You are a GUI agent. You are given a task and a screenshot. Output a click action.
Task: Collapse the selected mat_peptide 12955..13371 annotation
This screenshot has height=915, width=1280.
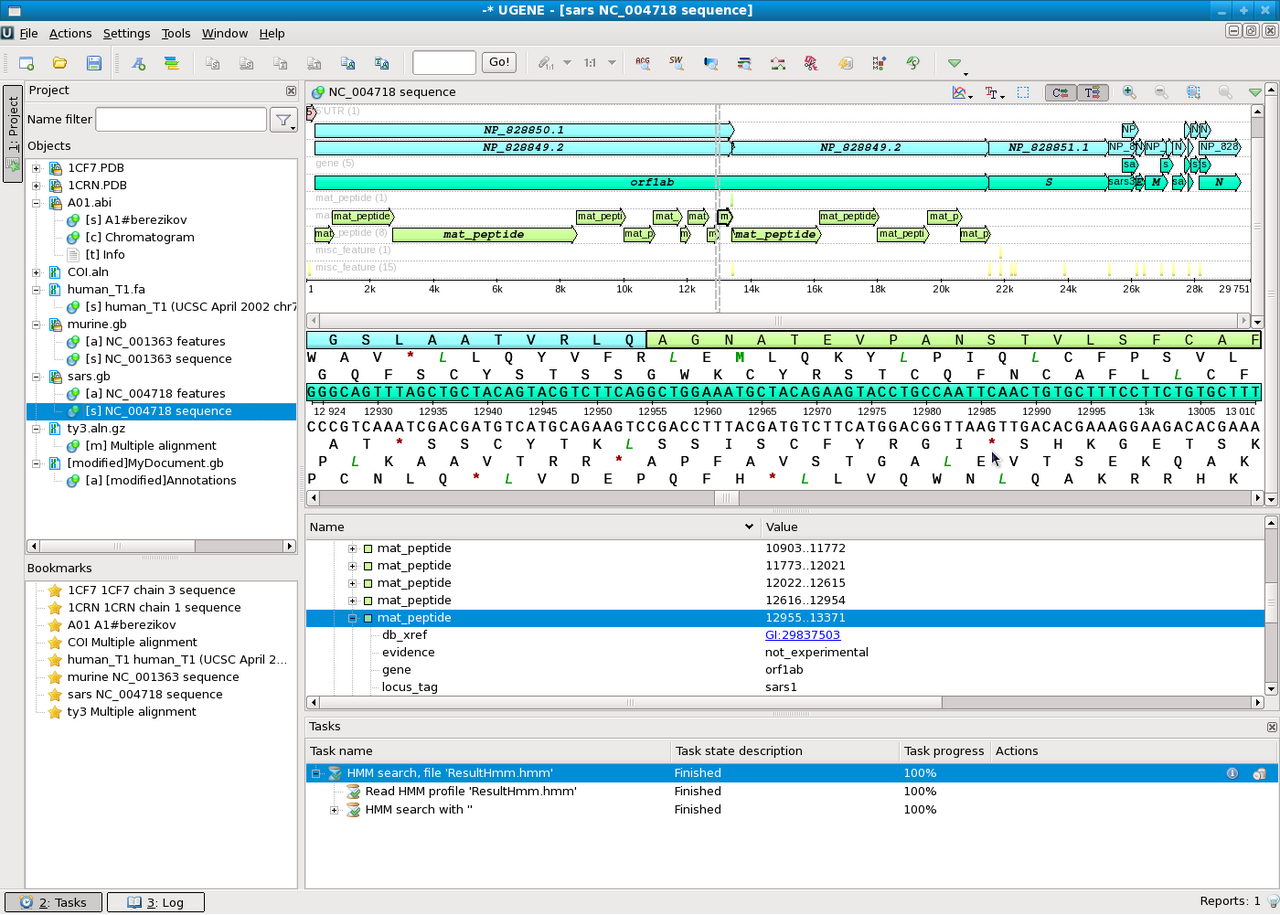pos(352,618)
